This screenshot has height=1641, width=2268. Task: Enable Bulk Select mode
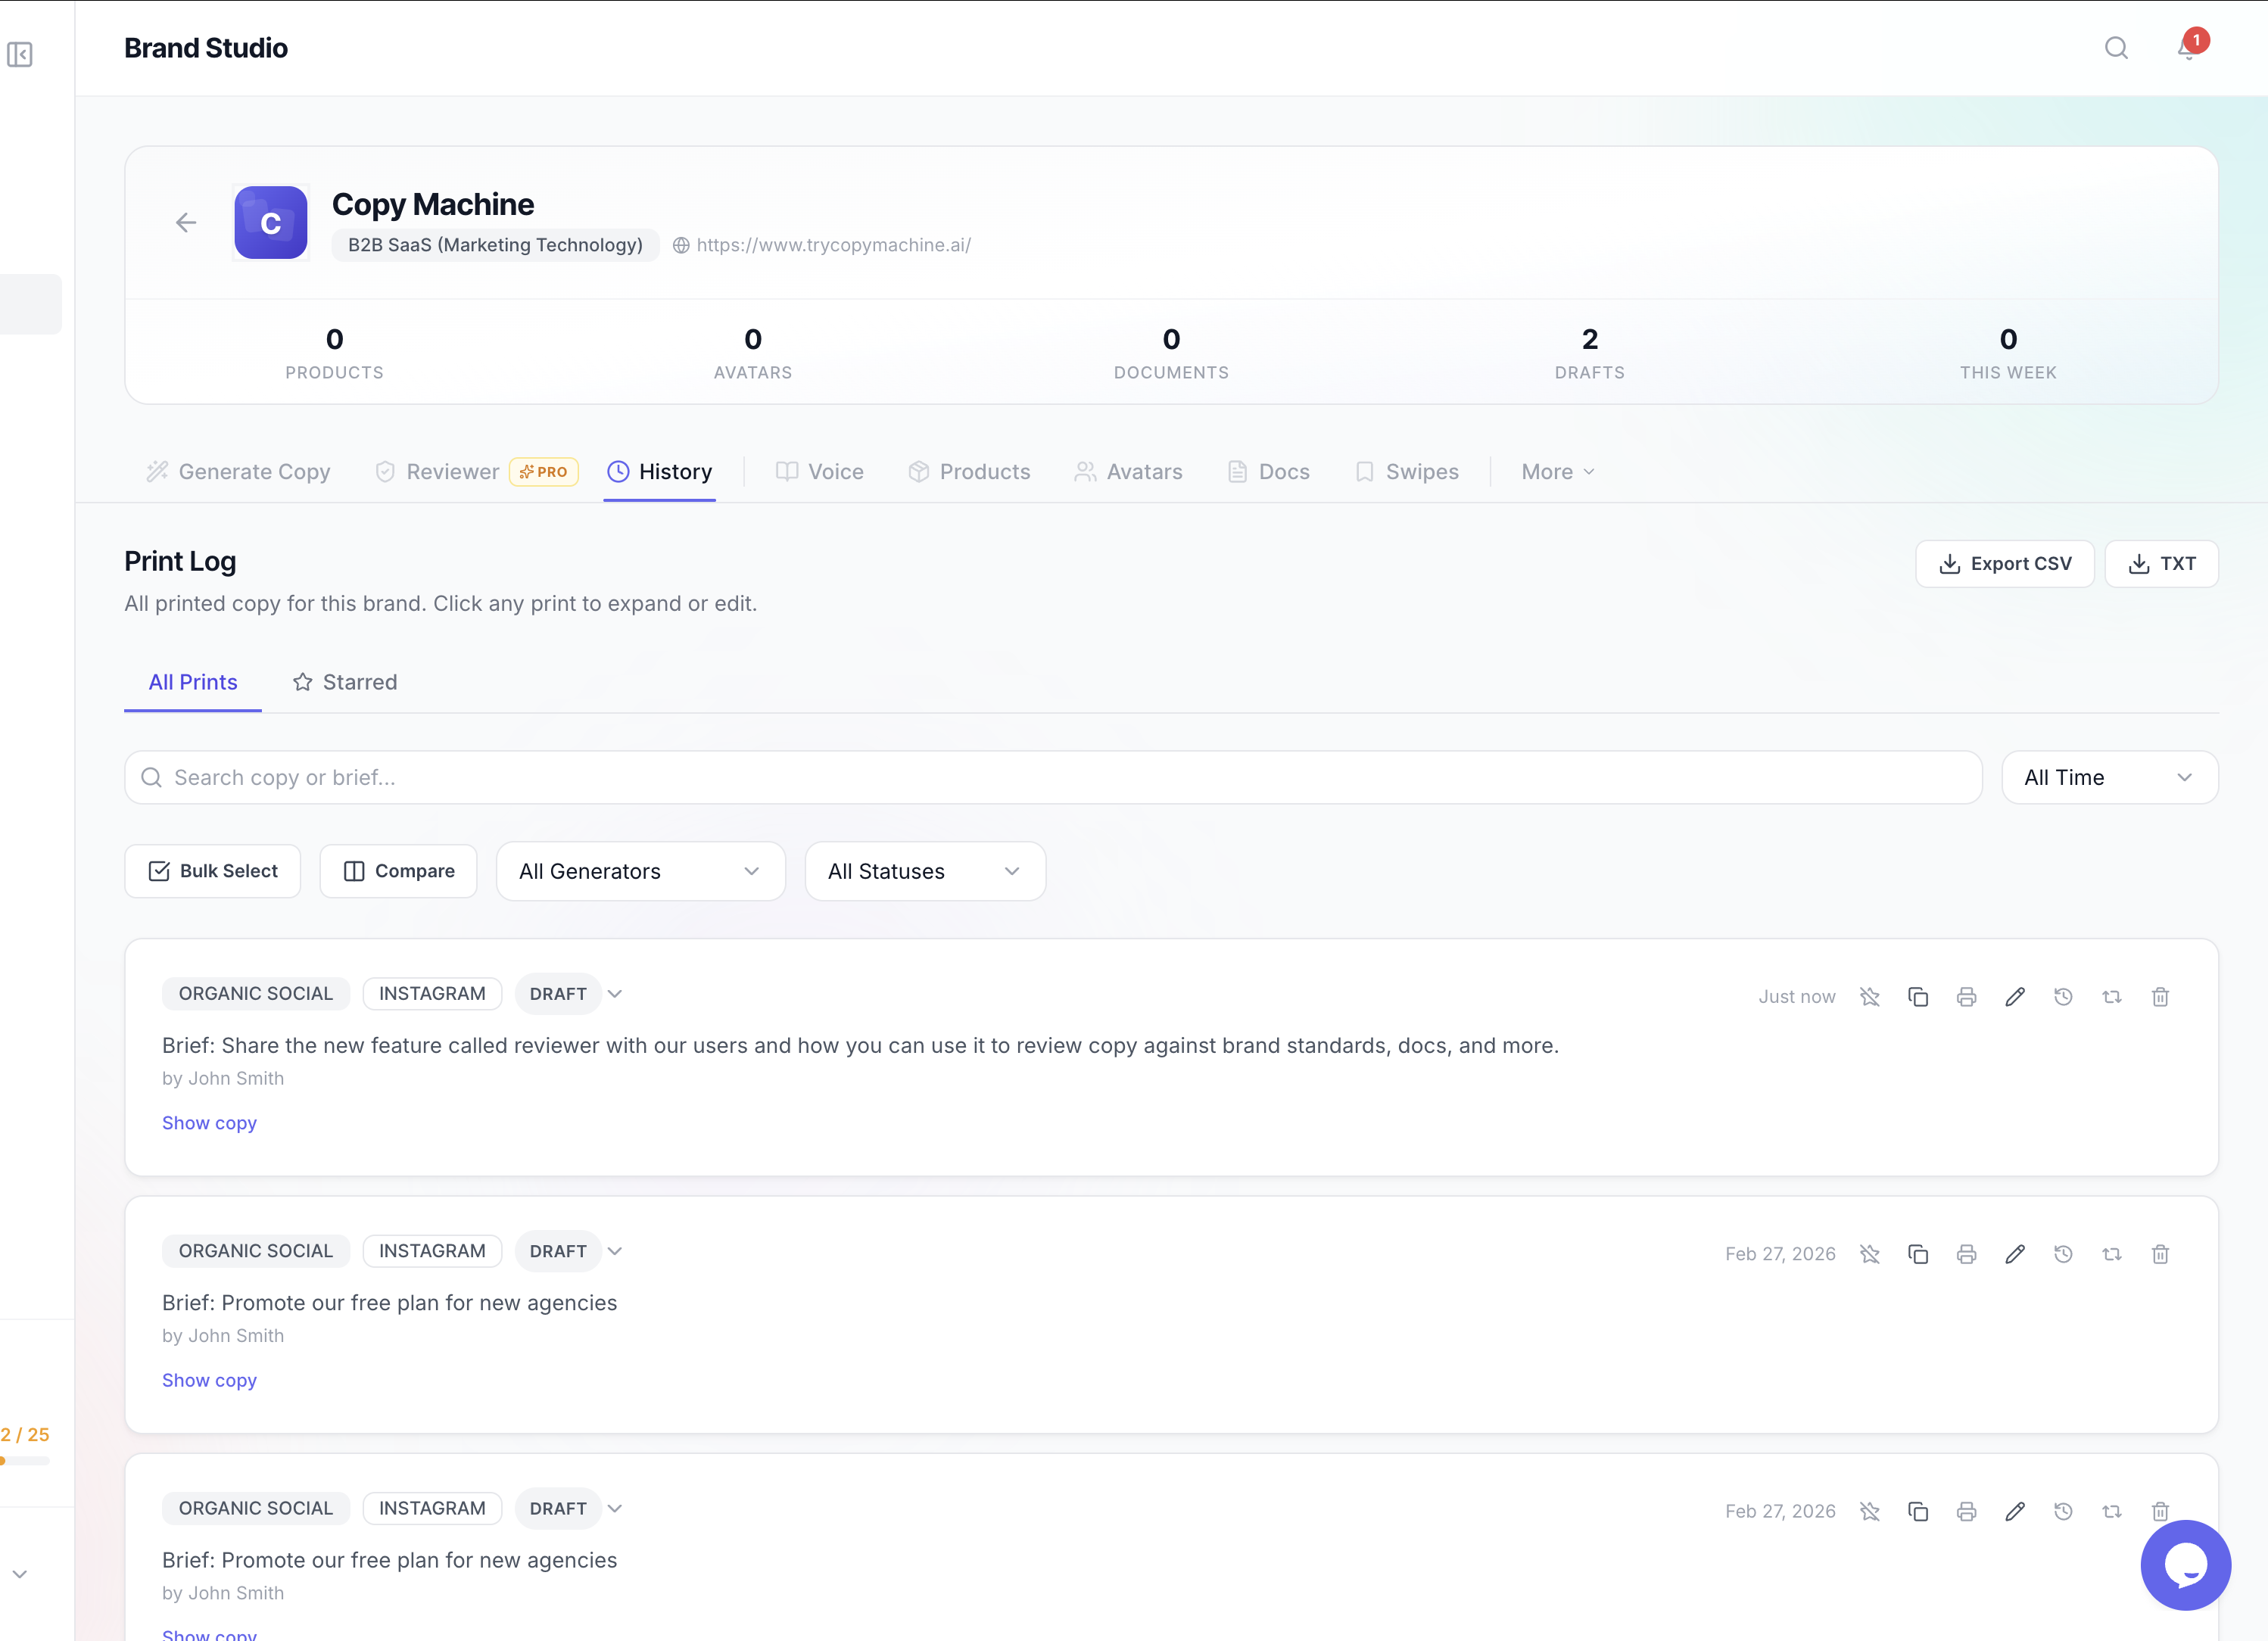coord(212,870)
